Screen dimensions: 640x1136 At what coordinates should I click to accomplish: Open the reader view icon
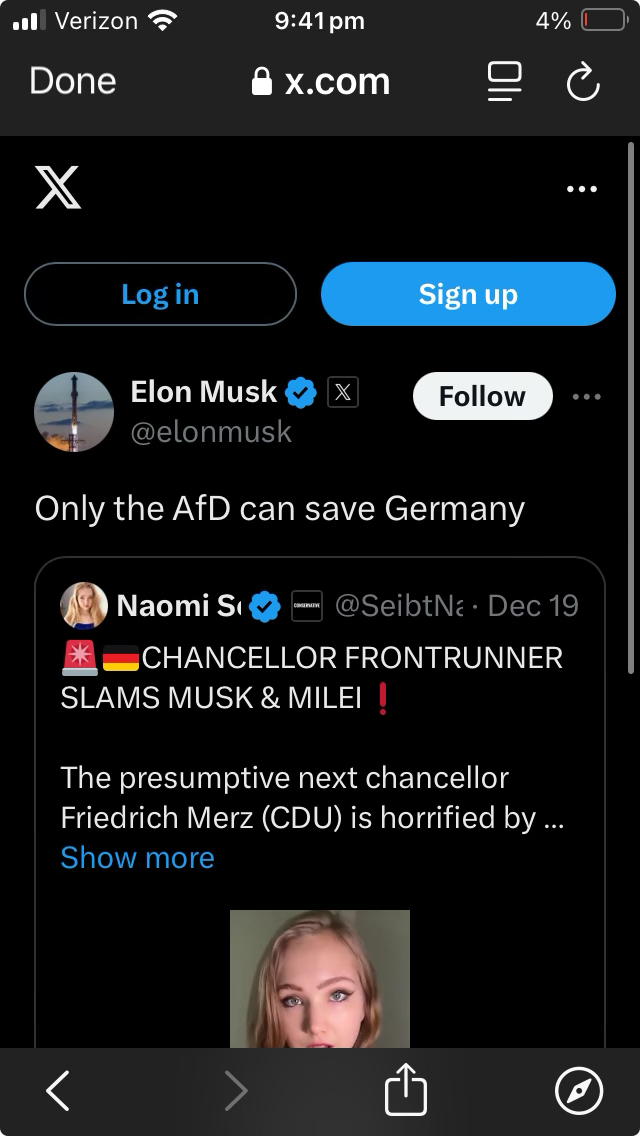tap(505, 82)
